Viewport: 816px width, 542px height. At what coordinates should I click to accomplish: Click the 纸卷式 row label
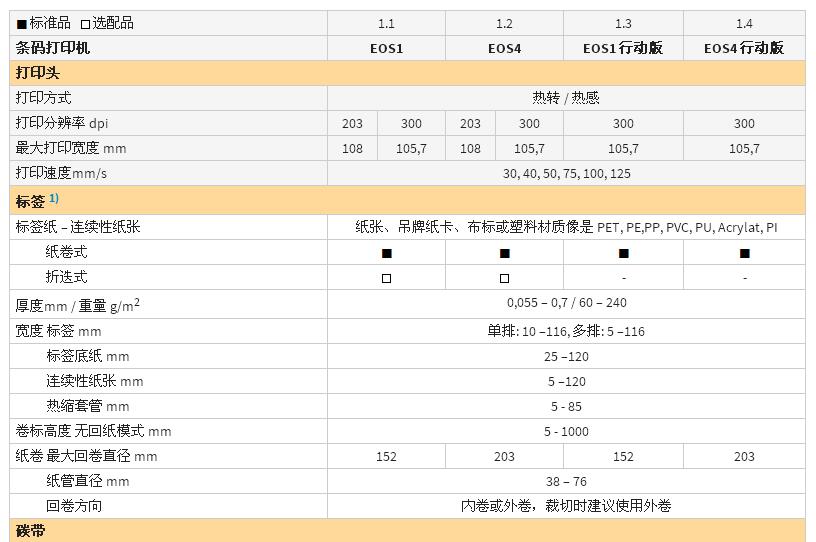tap(66, 252)
